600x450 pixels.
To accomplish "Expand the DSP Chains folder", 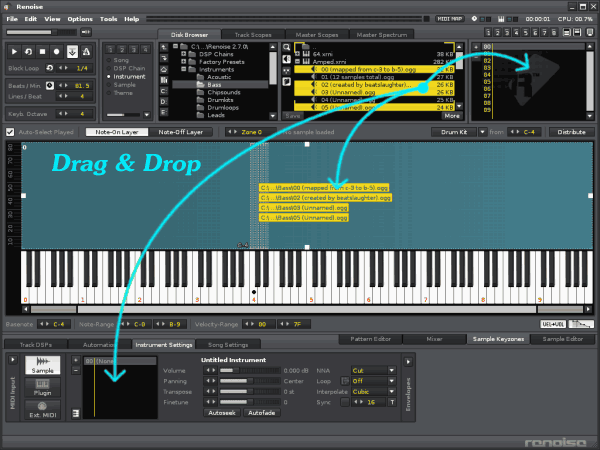I will click(x=184, y=54).
